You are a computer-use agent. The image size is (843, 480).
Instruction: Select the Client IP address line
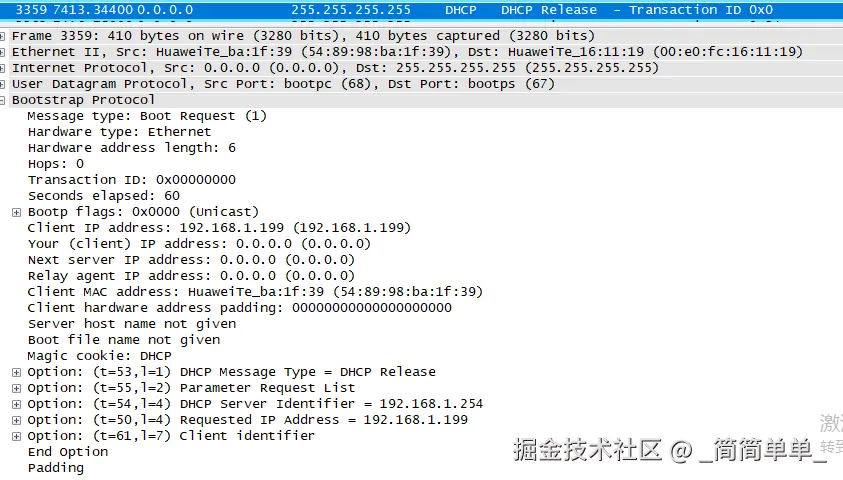pyautogui.click(x=219, y=228)
